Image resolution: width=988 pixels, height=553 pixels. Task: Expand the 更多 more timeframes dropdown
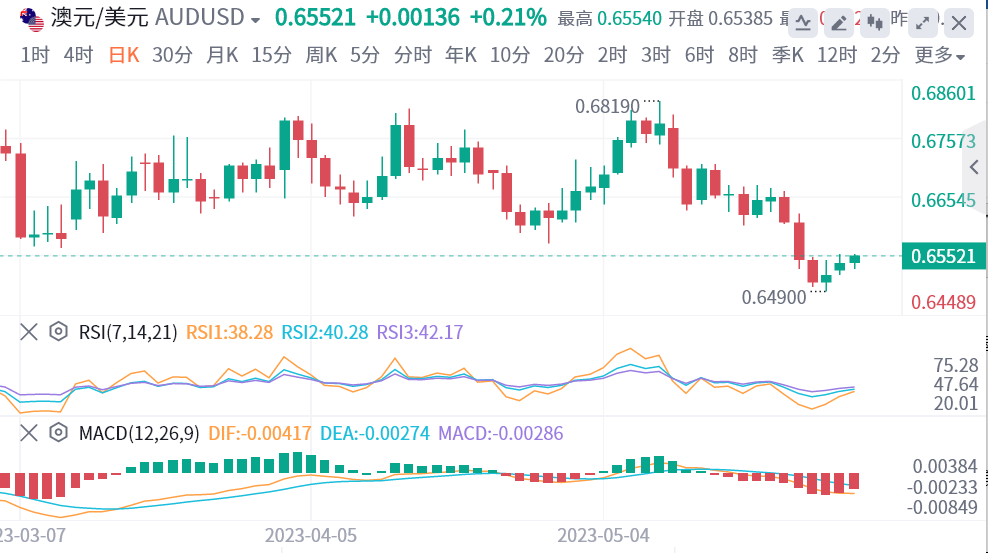pos(939,55)
